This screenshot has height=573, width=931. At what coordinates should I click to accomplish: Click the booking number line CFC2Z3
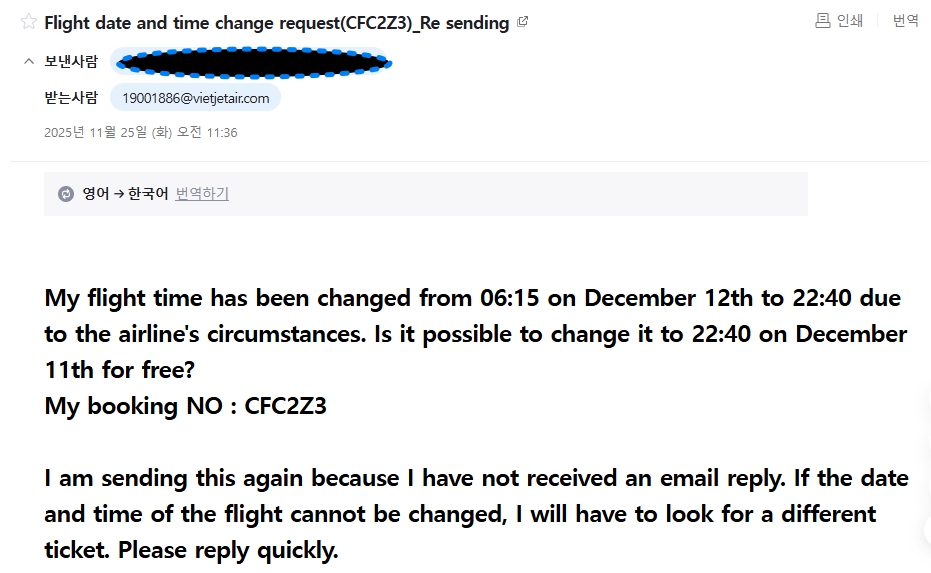[186, 406]
